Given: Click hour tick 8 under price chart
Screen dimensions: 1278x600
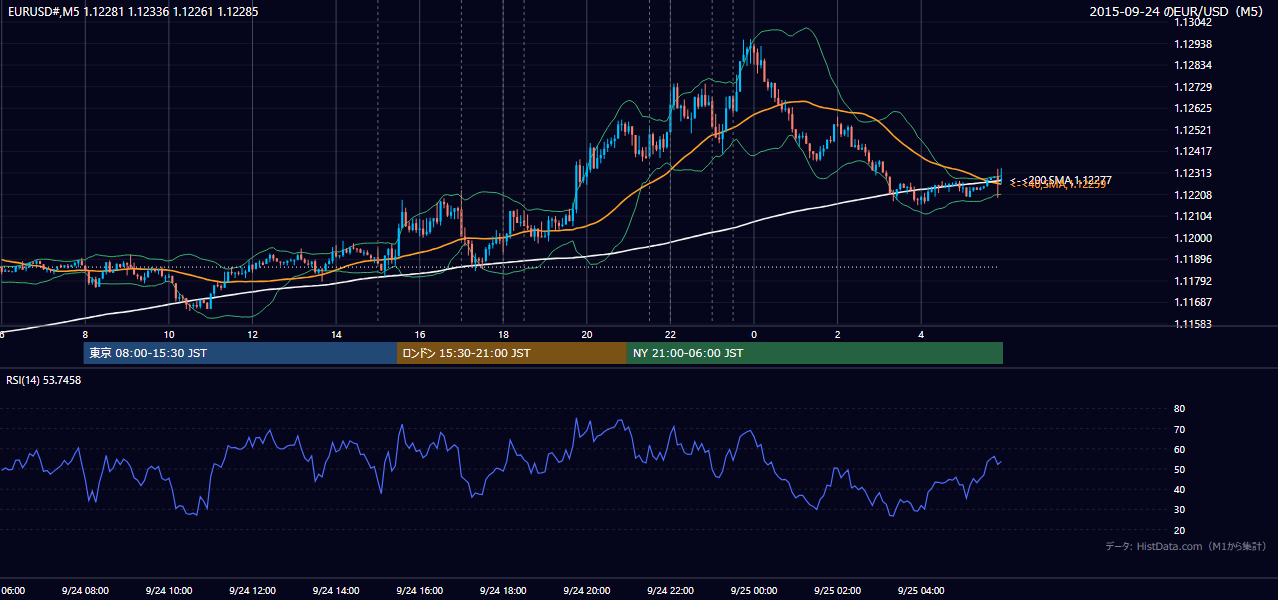Looking at the screenshot, I should [x=85, y=334].
